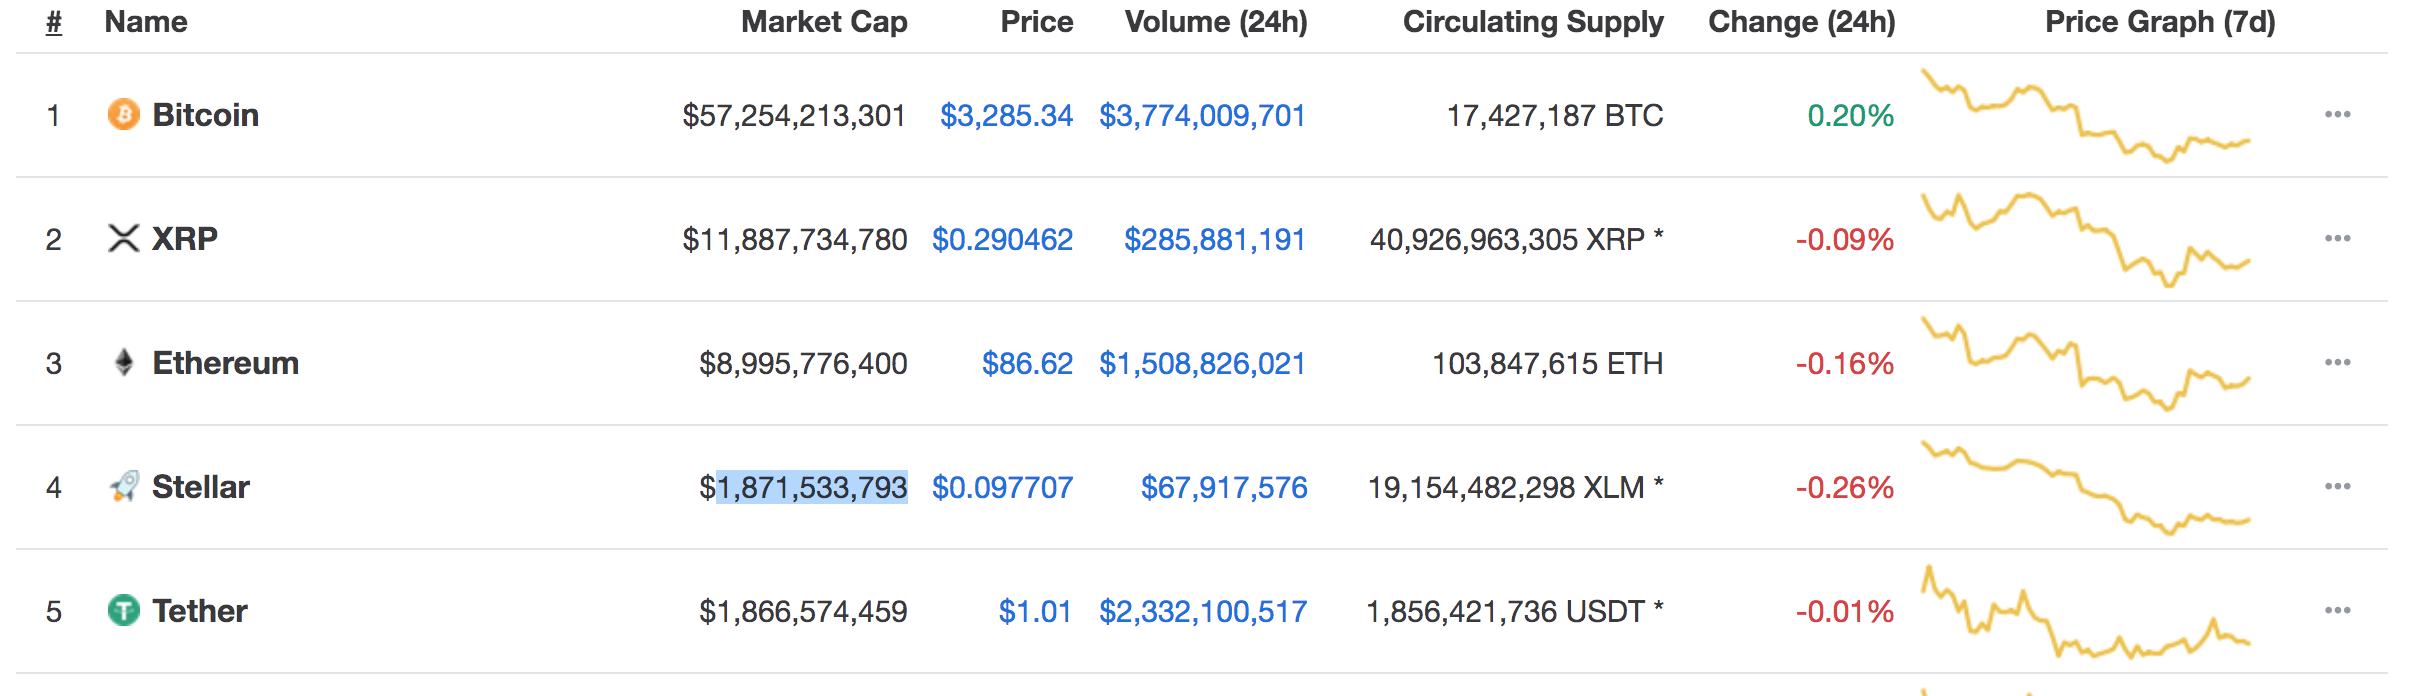Sort by the Change (24h) column header
The height and width of the screenshot is (696, 2432).
[1801, 22]
